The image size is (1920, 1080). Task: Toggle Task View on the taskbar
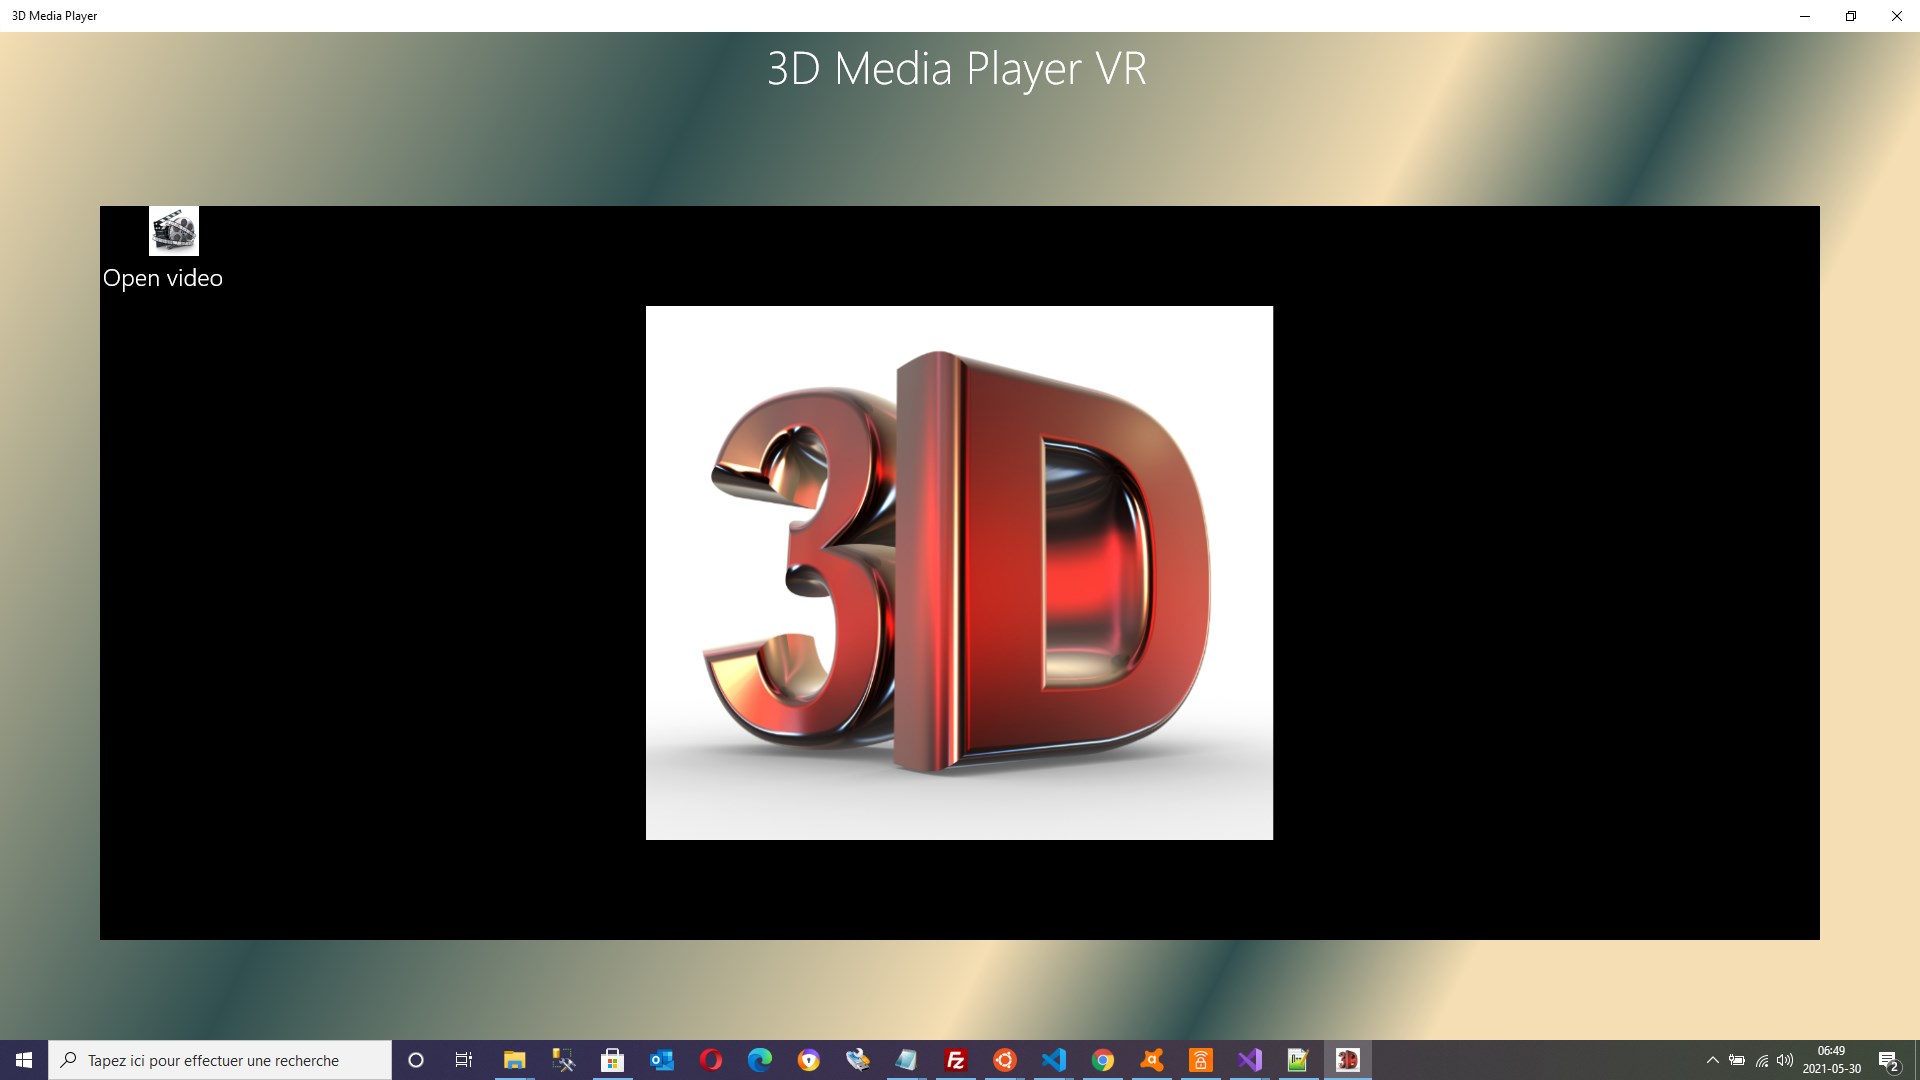coord(464,1060)
